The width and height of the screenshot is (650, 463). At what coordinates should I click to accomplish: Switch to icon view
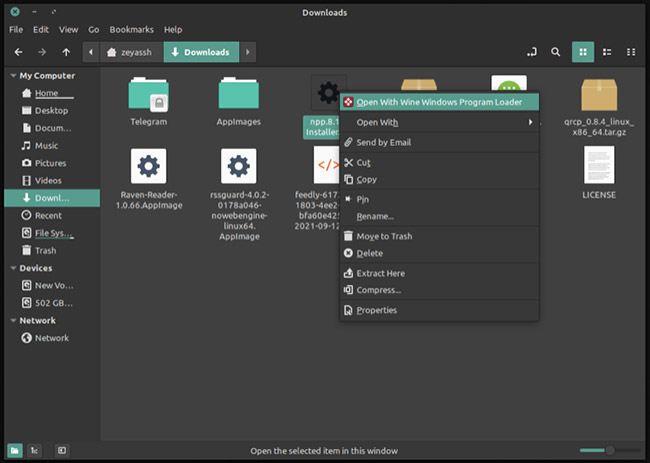tap(583, 52)
